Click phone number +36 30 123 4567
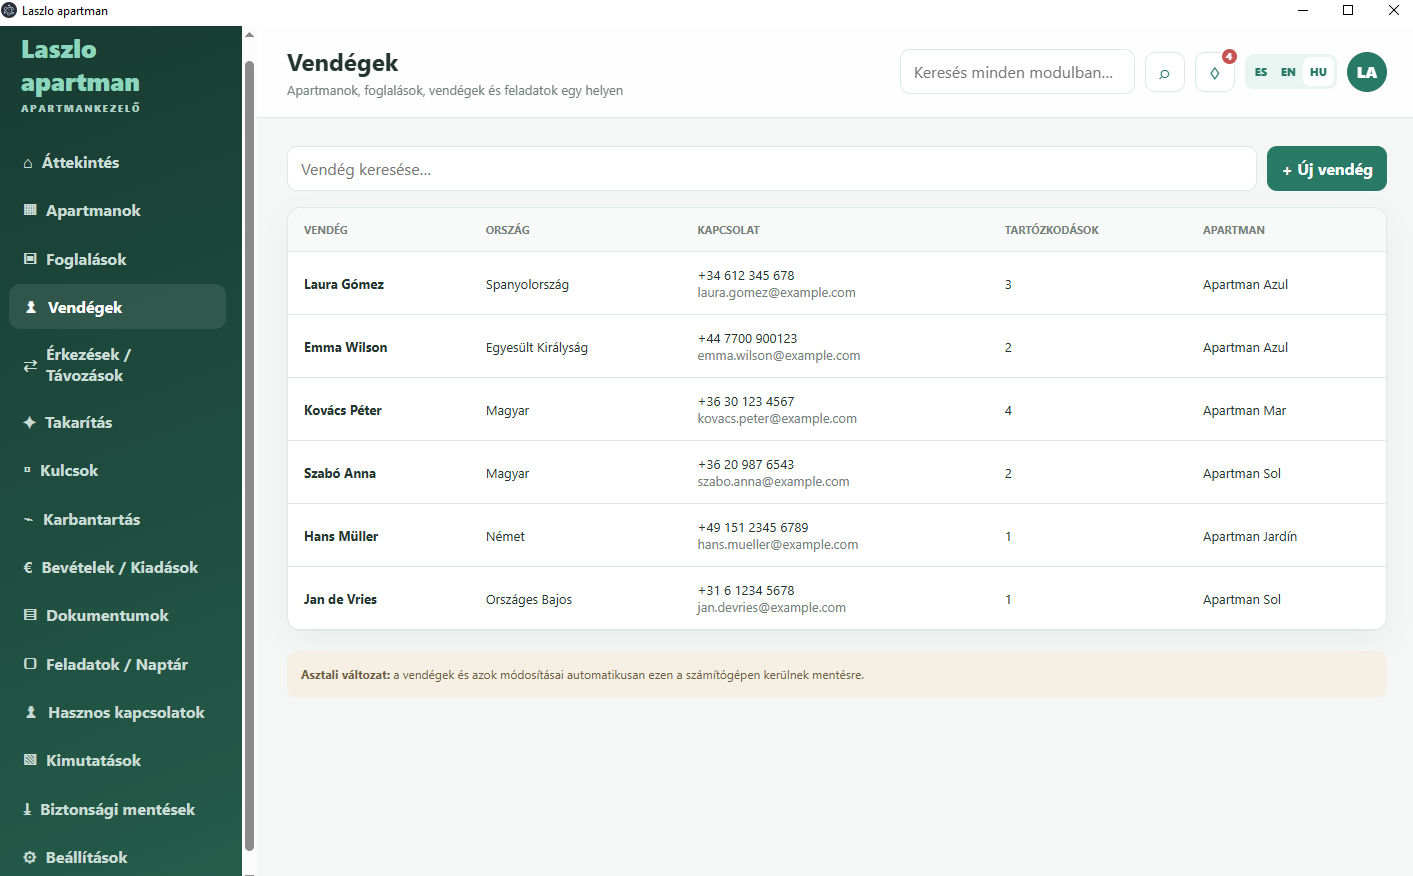This screenshot has width=1413, height=876. pos(746,401)
